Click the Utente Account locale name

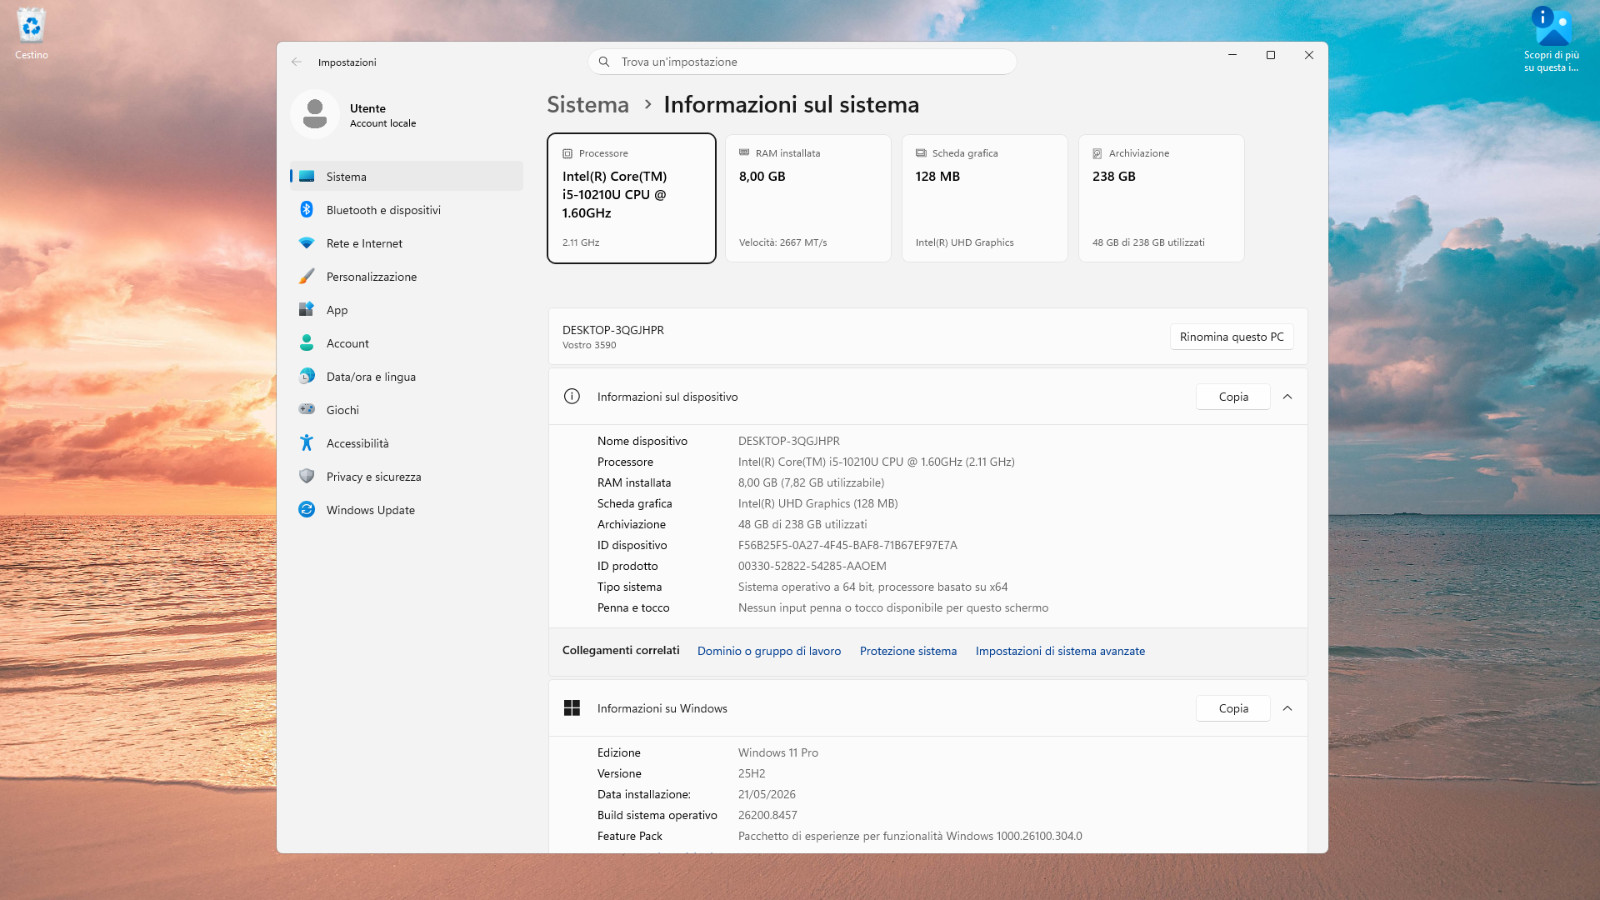383,115
